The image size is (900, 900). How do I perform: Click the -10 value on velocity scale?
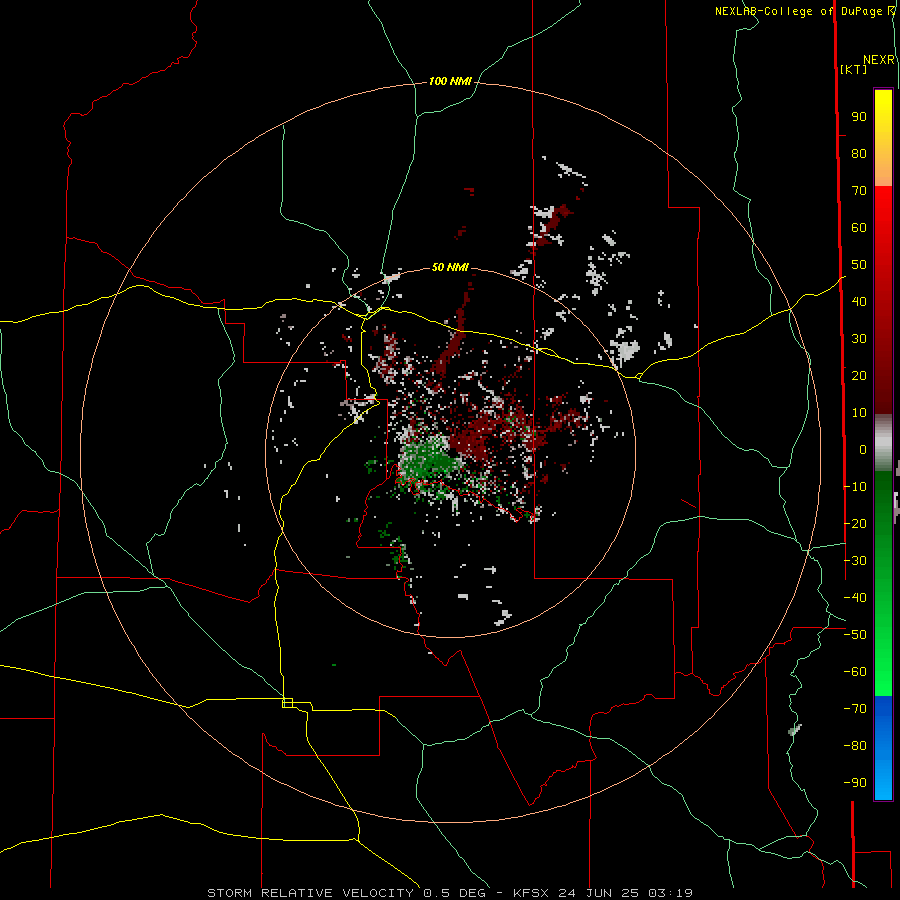click(x=855, y=487)
